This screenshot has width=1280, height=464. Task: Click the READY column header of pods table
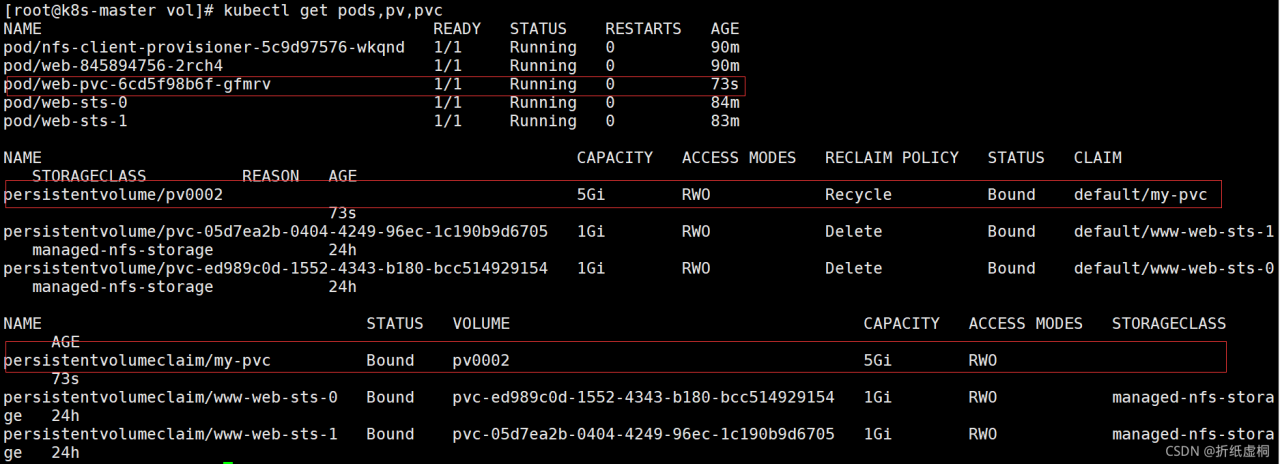click(457, 29)
